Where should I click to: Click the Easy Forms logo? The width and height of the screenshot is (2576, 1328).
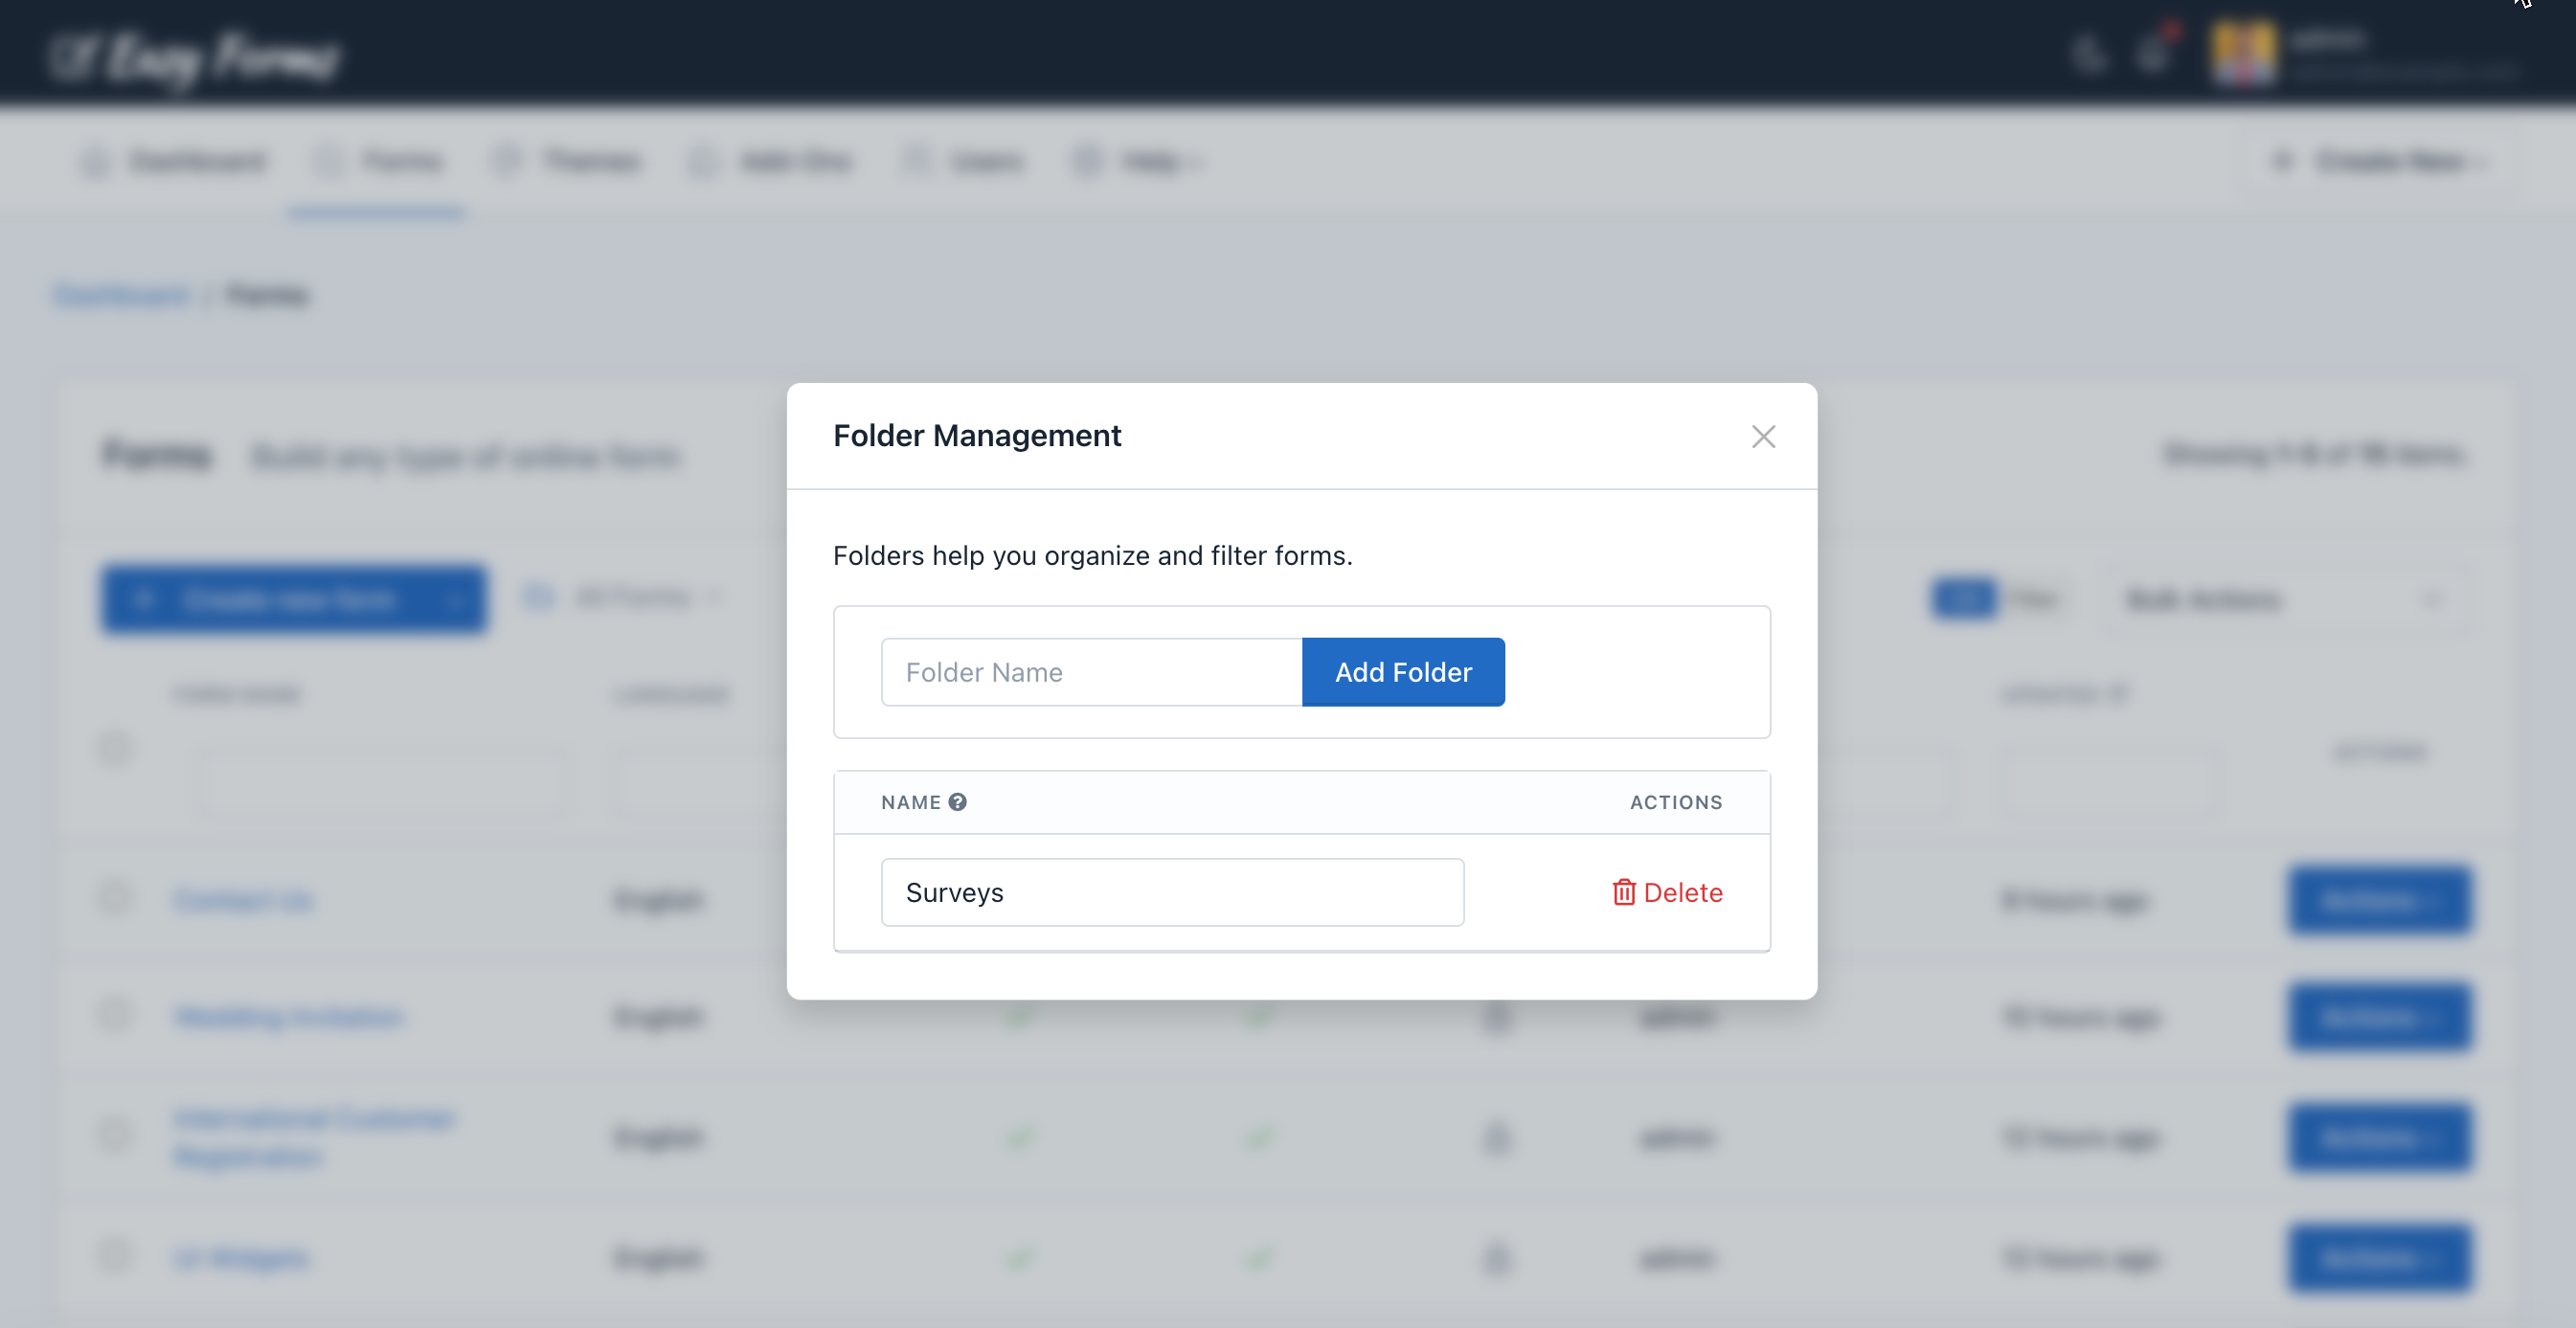point(195,55)
